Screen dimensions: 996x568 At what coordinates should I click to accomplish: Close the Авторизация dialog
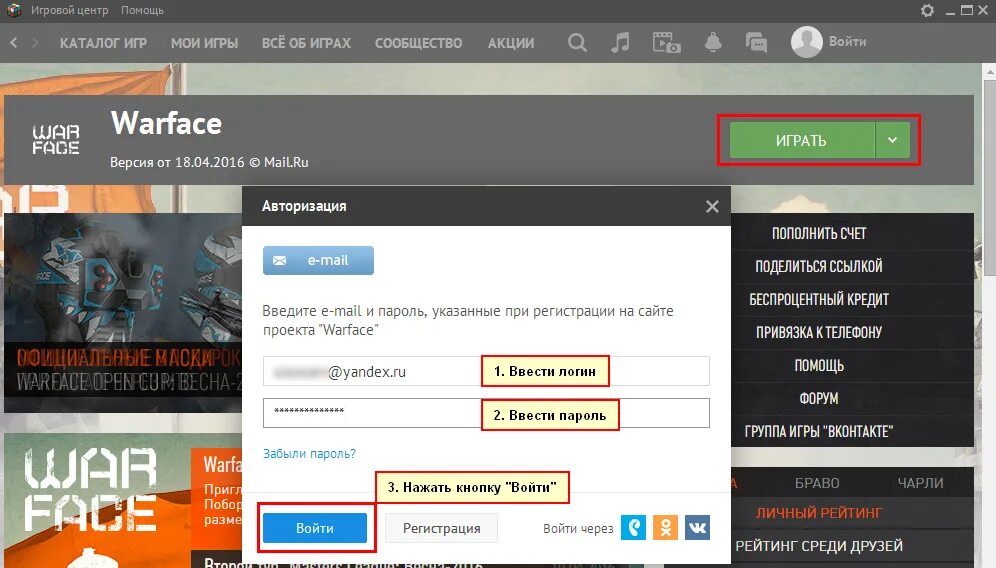[x=712, y=206]
